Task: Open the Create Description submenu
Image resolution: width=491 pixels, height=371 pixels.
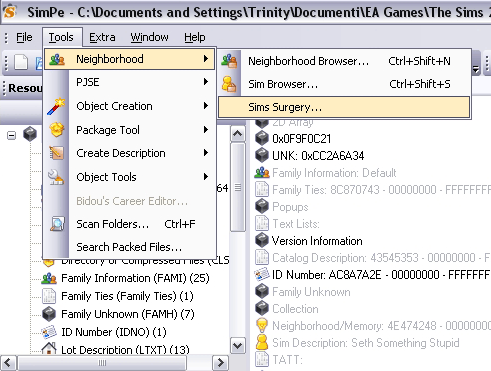Action: point(129,153)
